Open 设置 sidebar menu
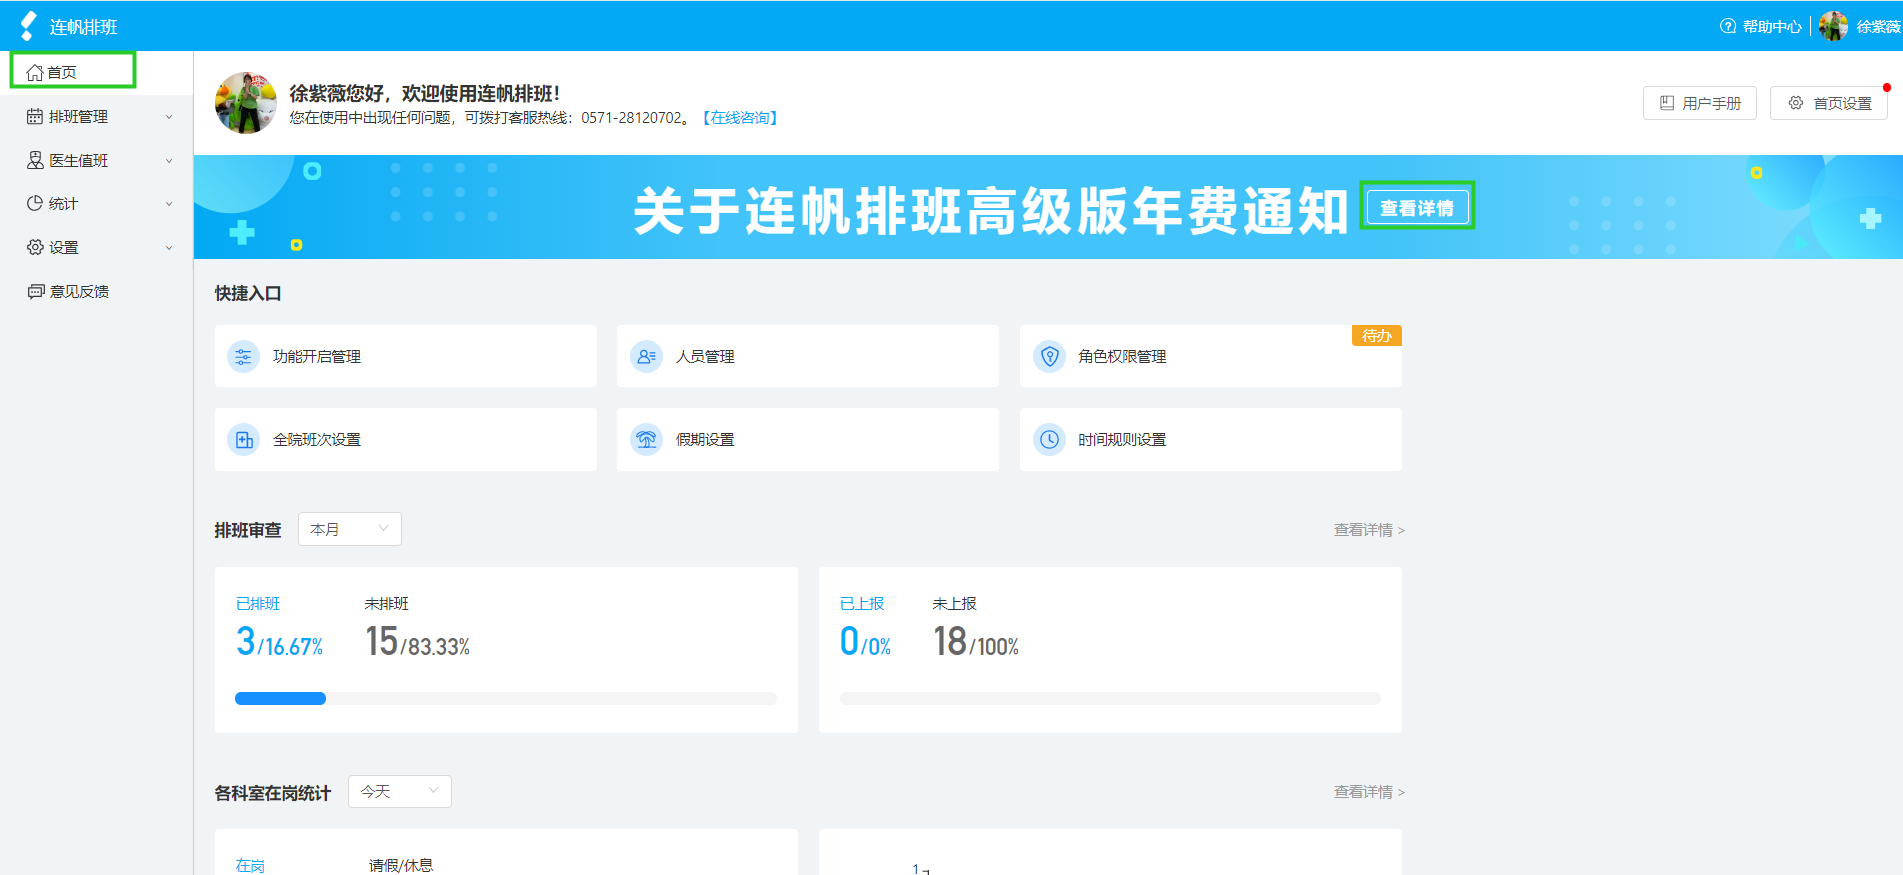Screen dimensions: 1903x875 tap(97, 247)
